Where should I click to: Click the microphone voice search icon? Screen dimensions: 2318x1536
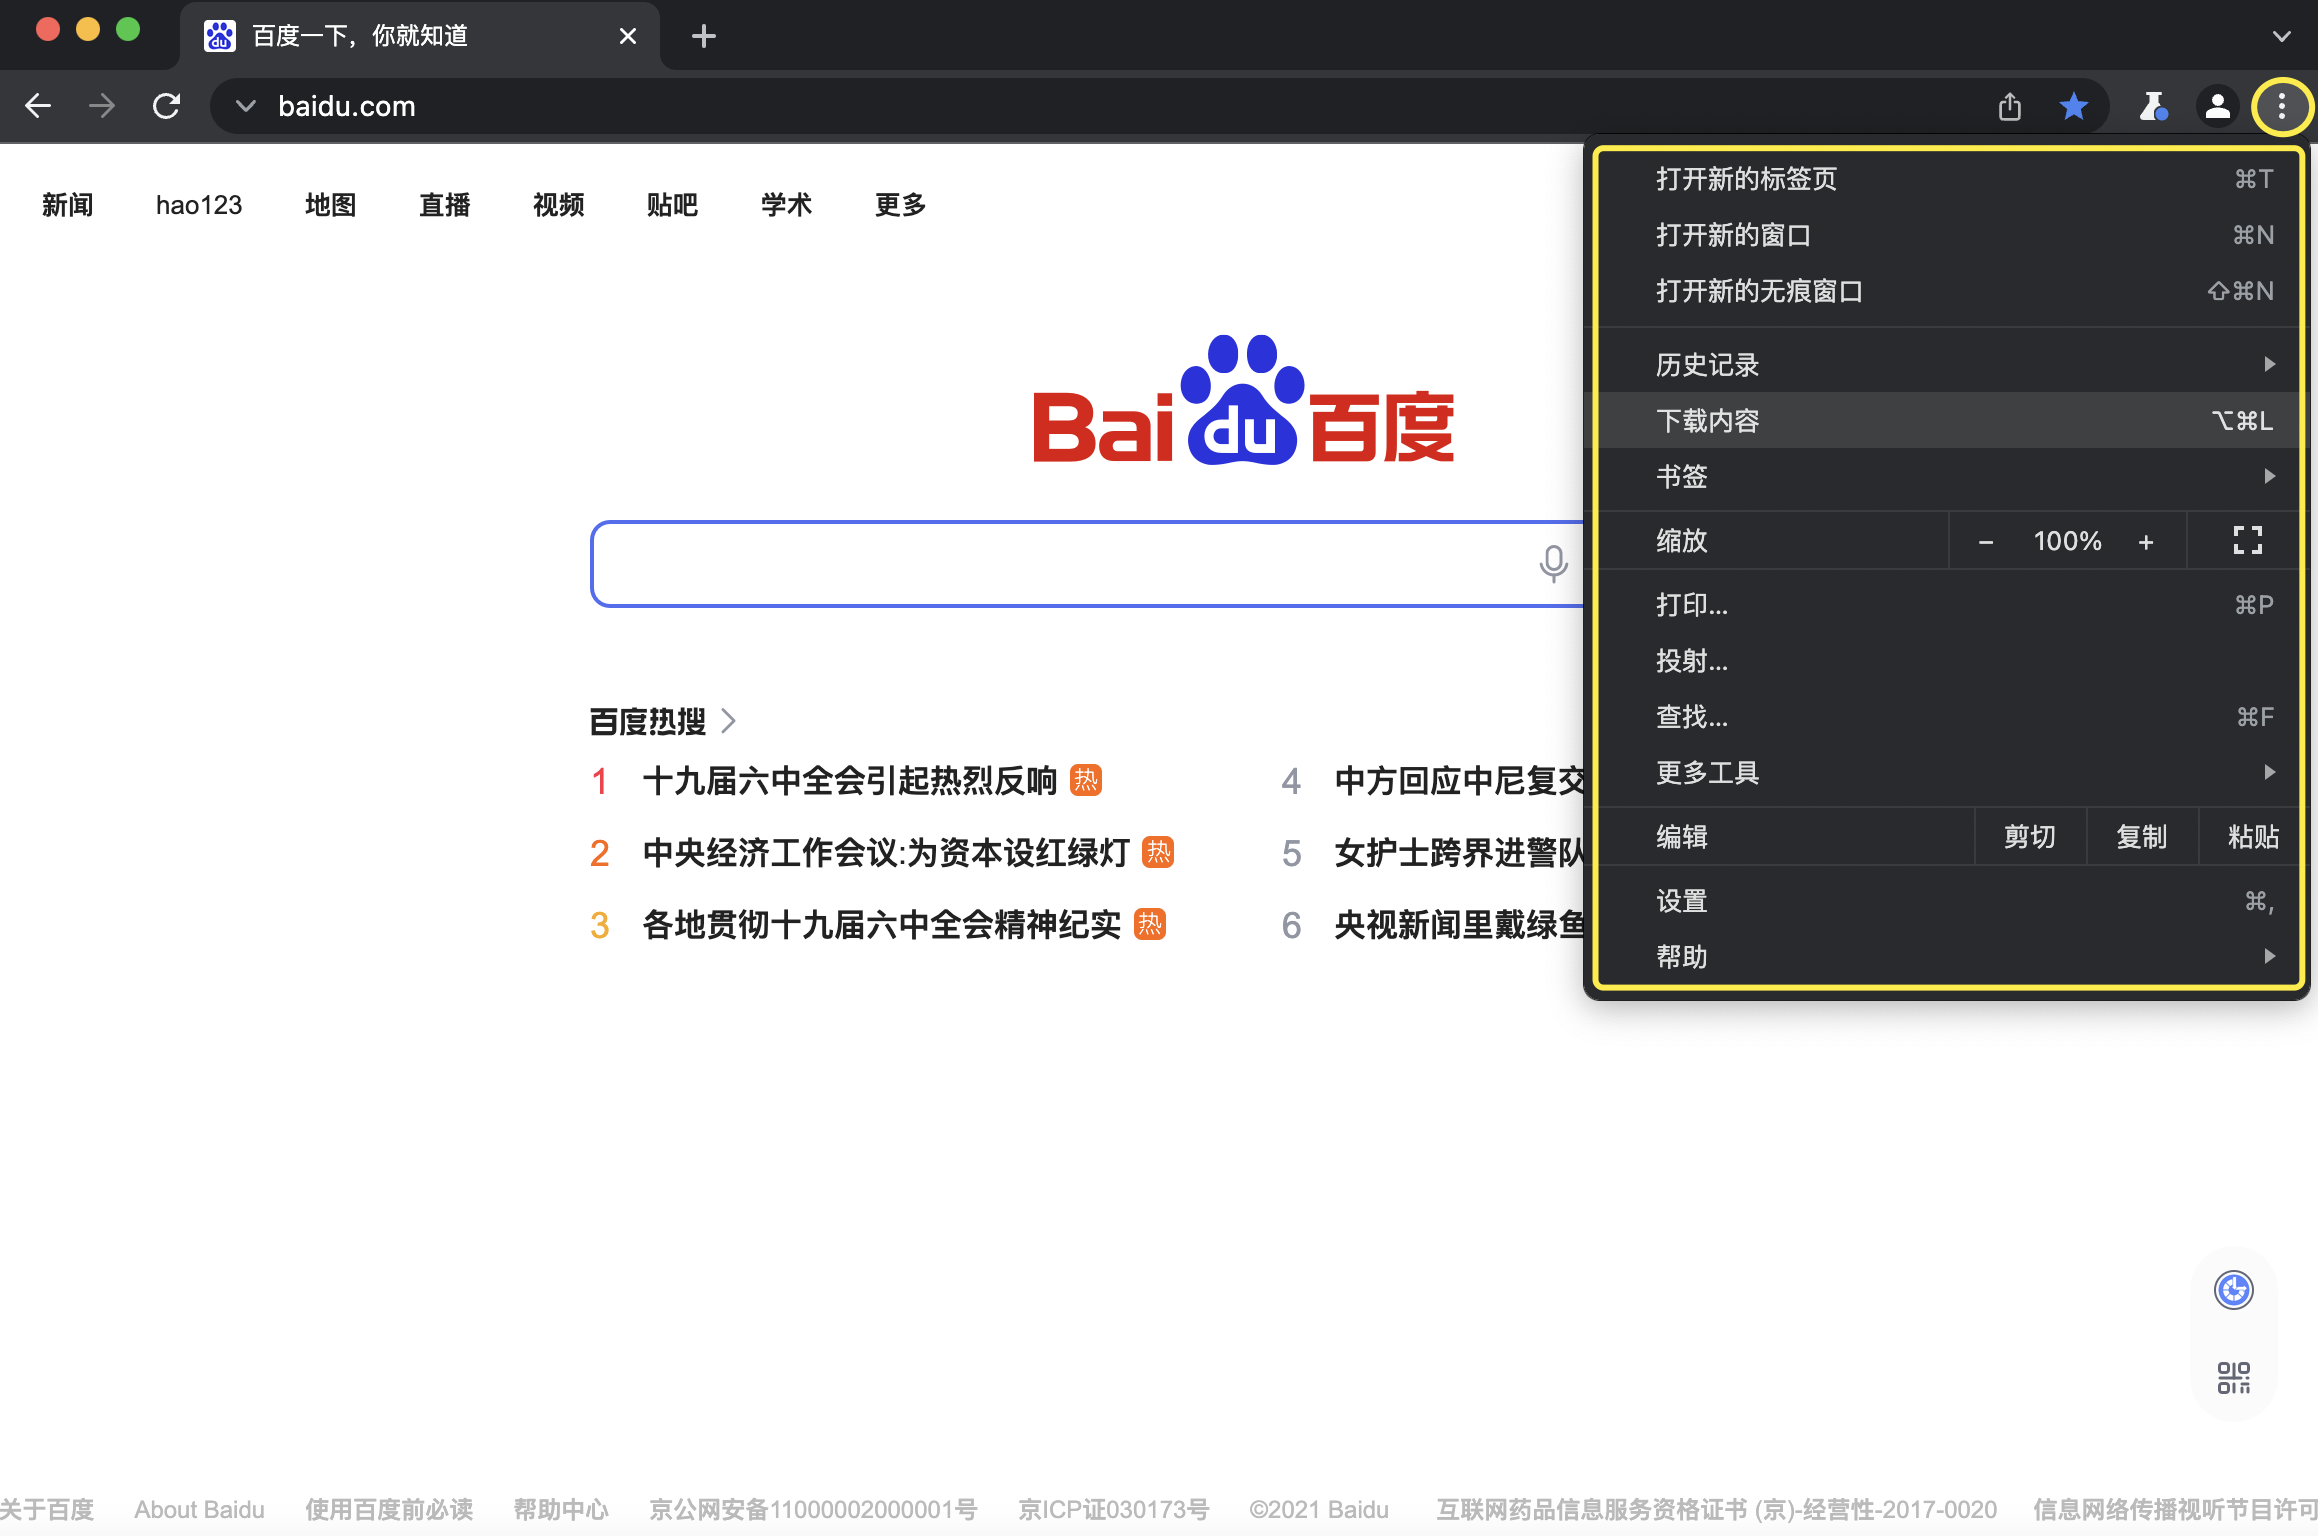[x=1553, y=563]
